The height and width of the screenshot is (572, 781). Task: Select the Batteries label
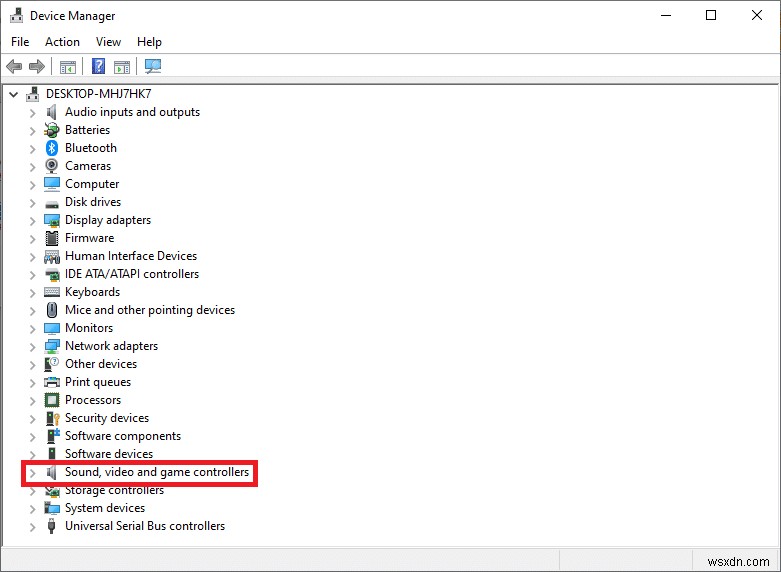(x=88, y=130)
